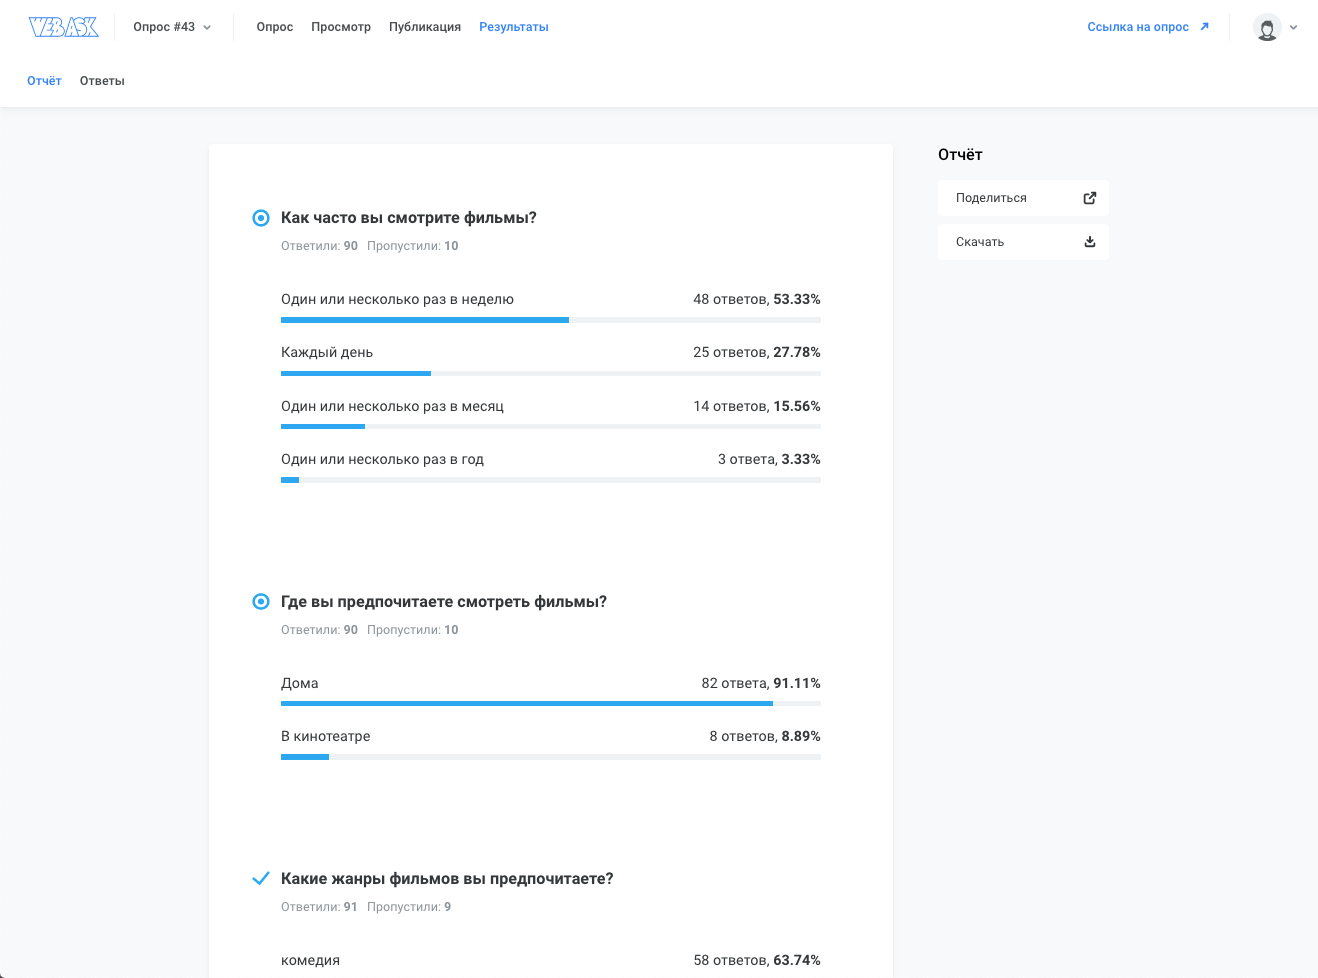This screenshot has width=1318, height=978.
Task: Switch to the Ответы sub-tab
Action: click(x=102, y=81)
